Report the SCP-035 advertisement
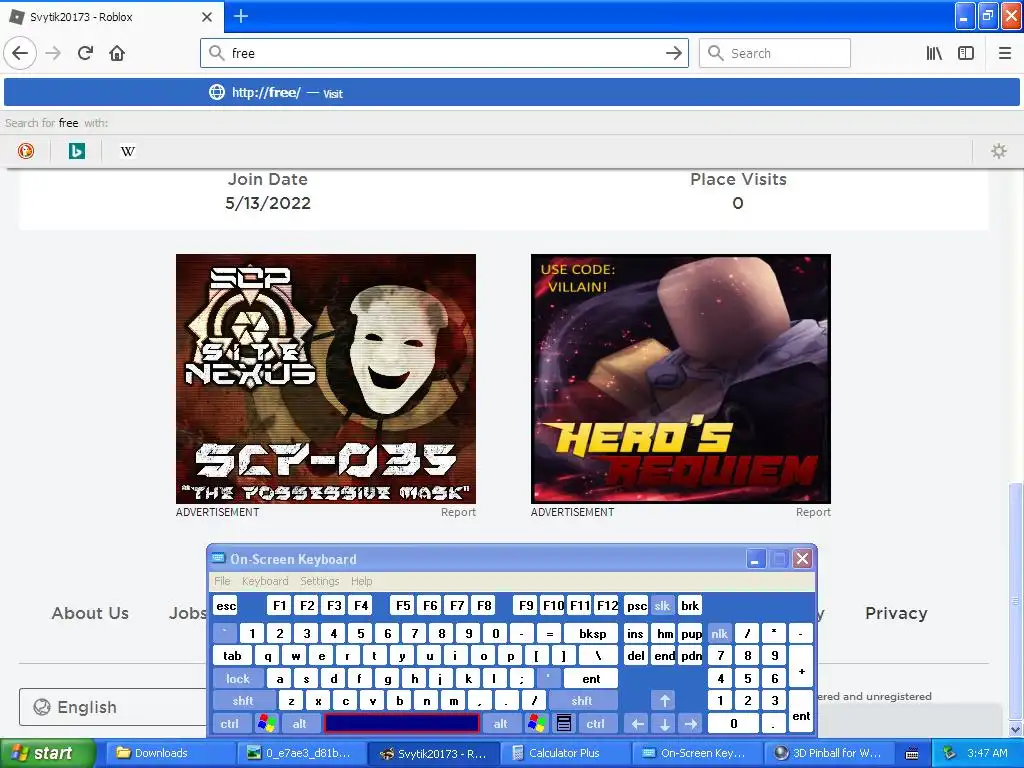1024x768 pixels. pyautogui.click(x=458, y=513)
